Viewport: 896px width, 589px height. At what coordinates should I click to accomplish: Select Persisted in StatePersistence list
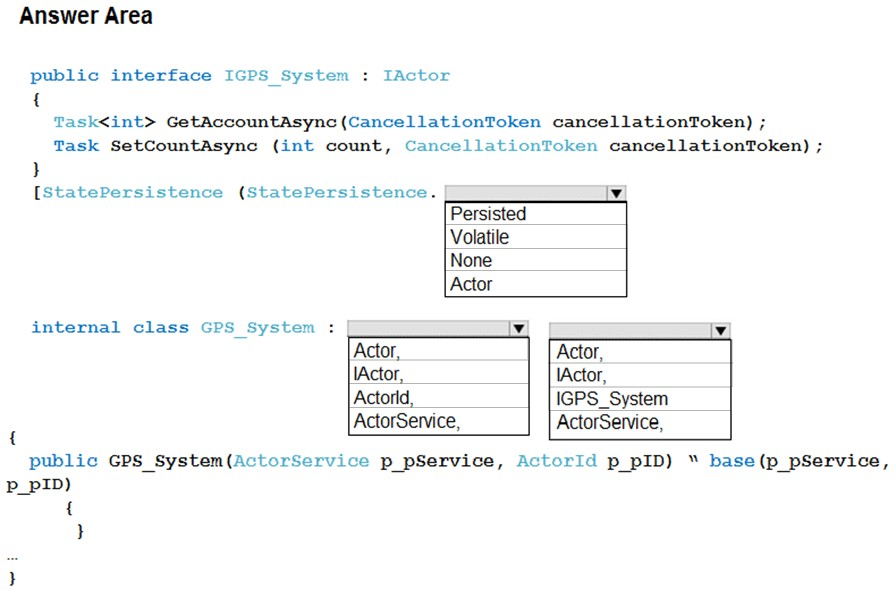coord(535,214)
